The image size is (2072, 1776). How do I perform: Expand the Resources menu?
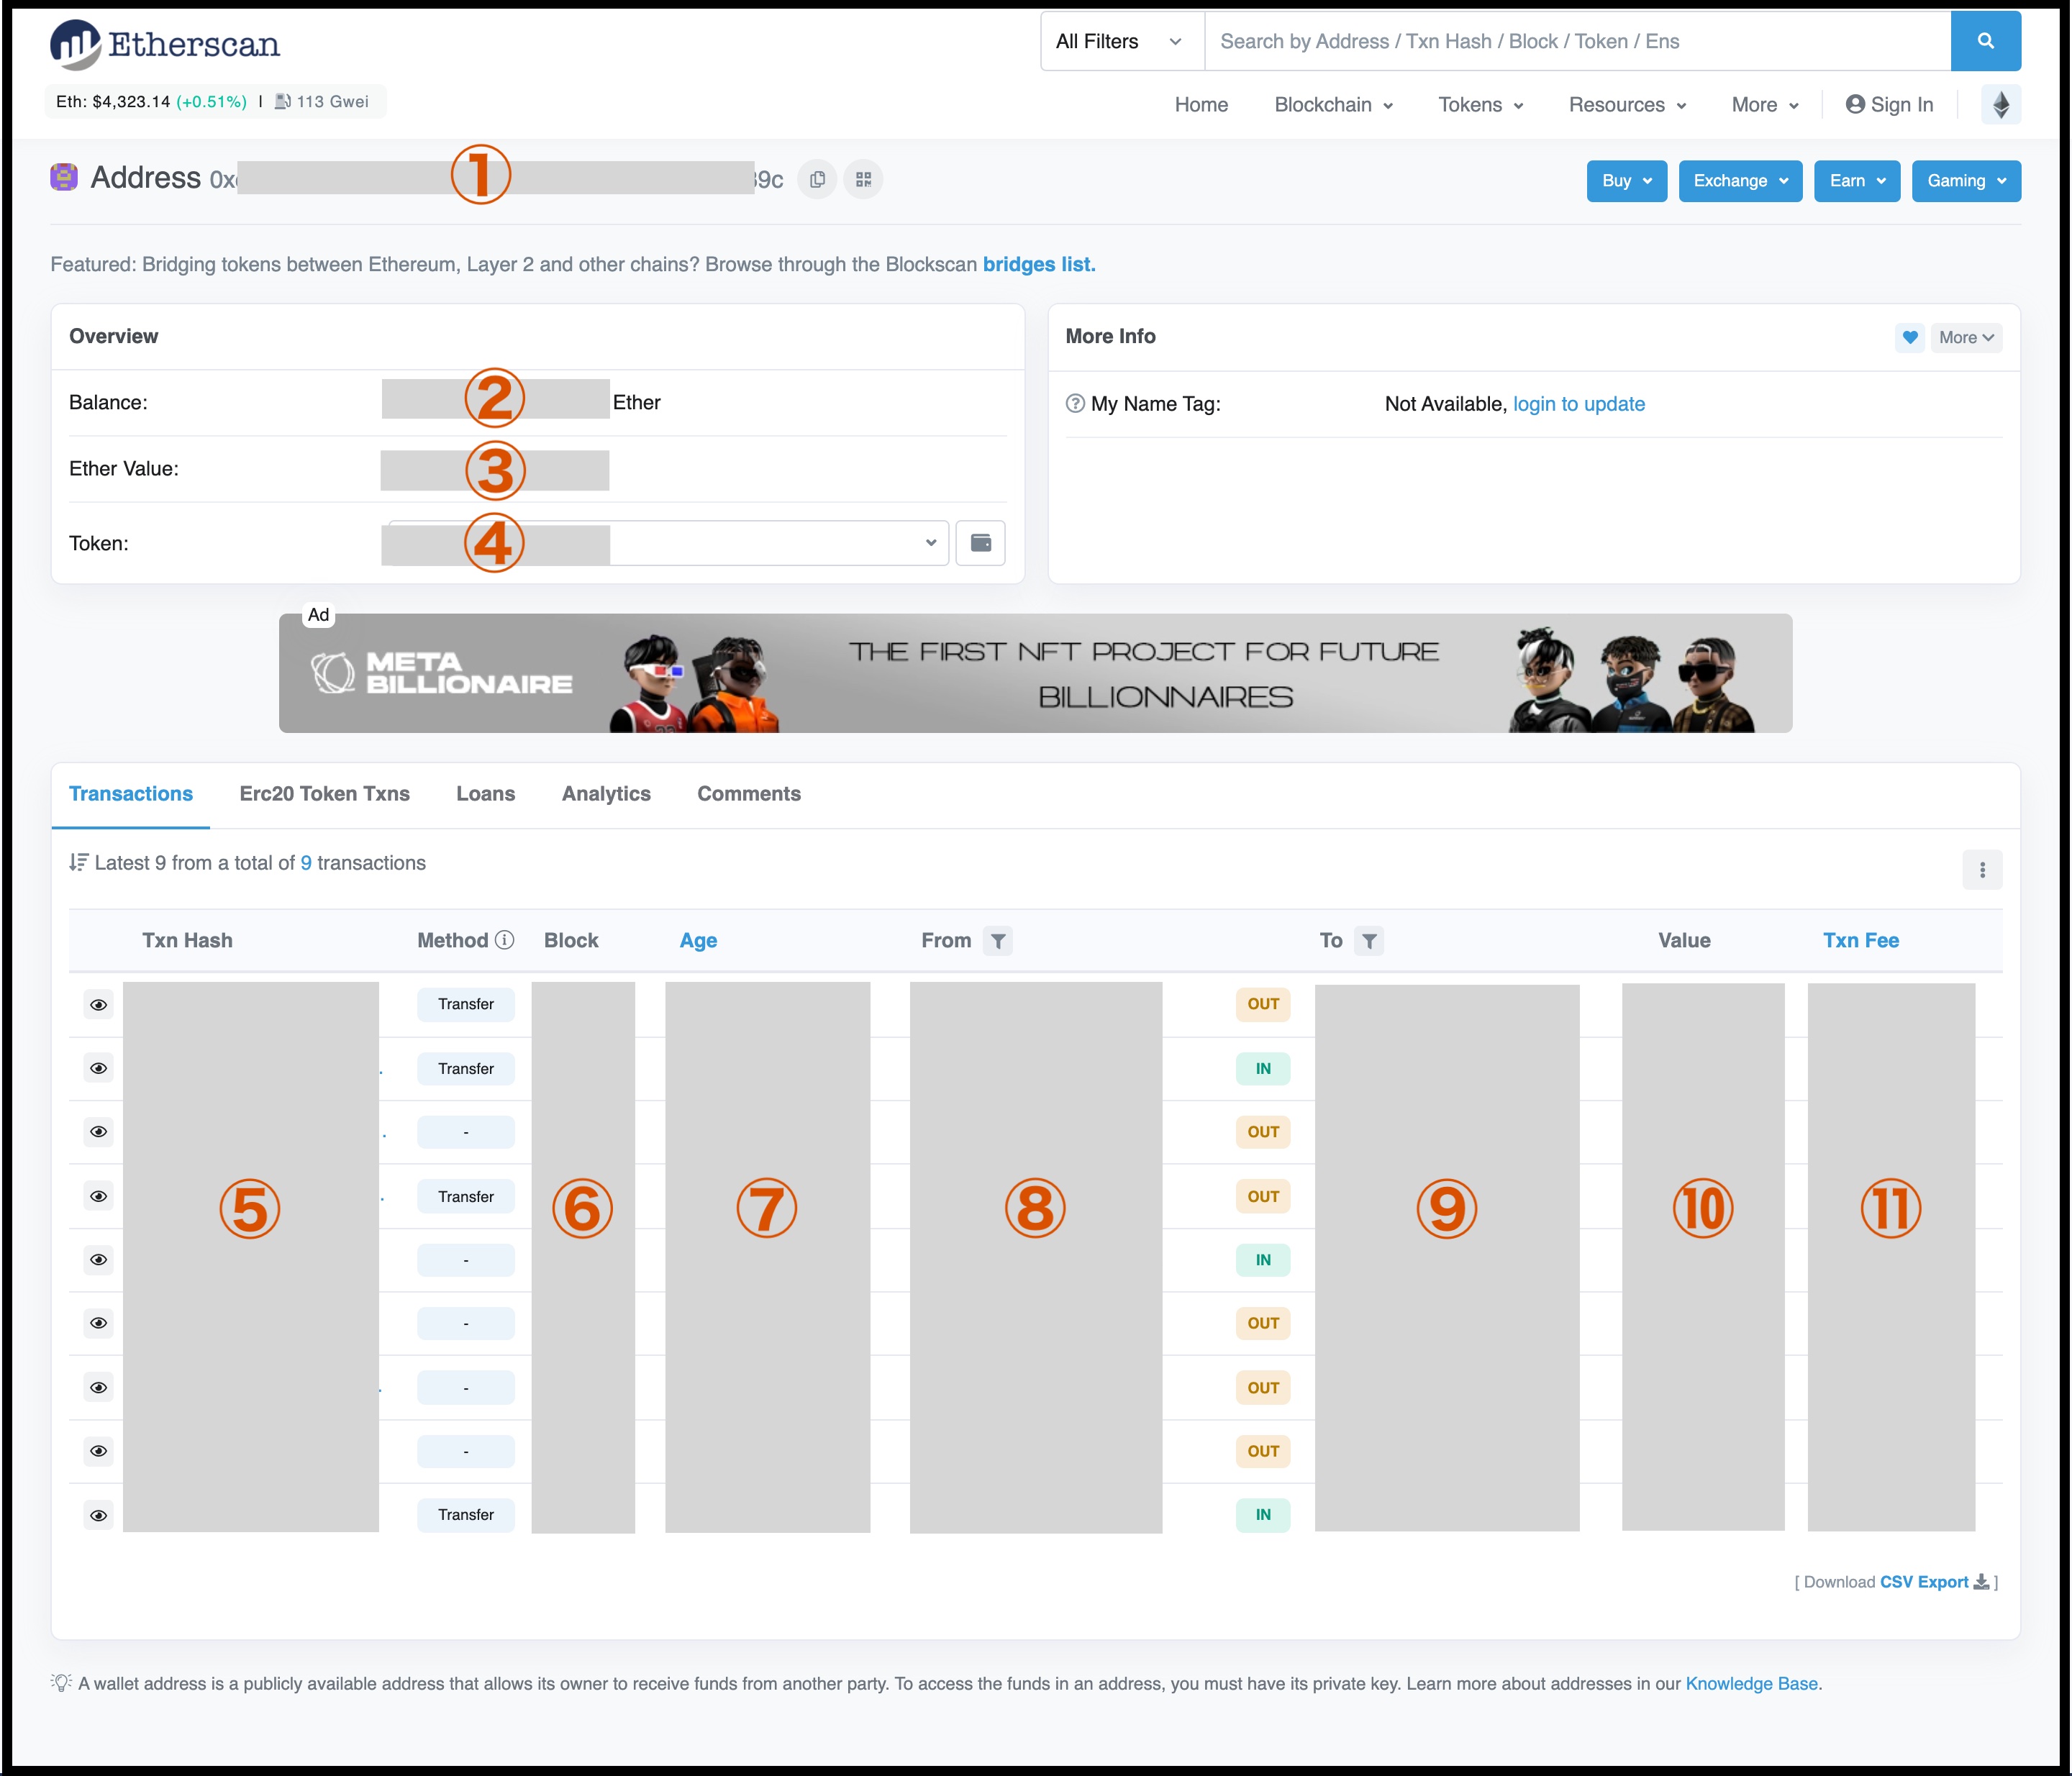tap(1627, 104)
